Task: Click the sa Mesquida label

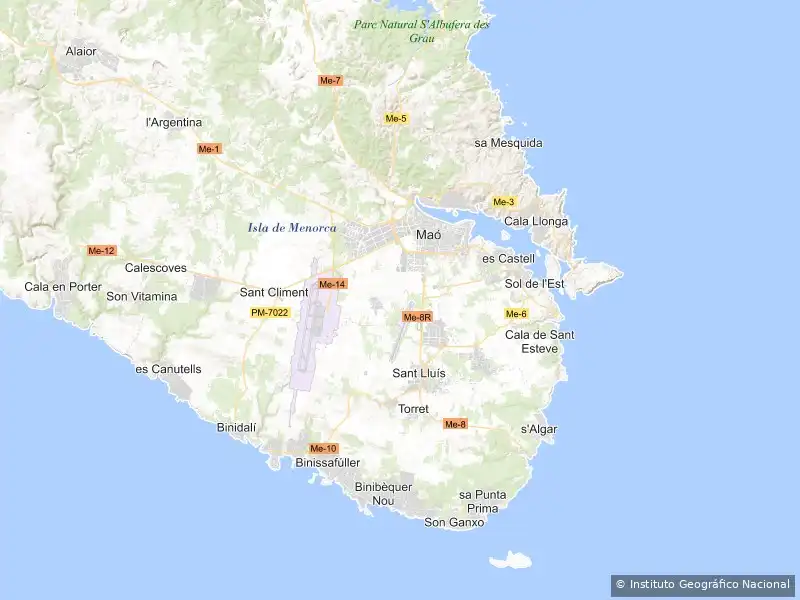Action: [x=508, y=143]
